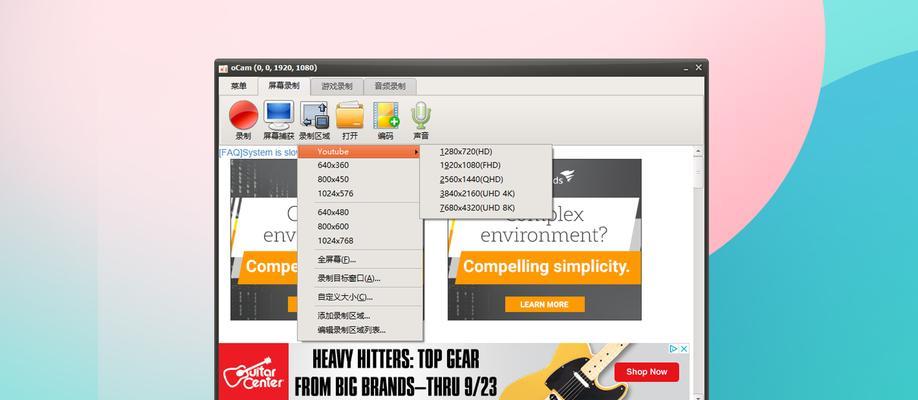Choose 全屏幕(F)... menu entry
Image resolution: width=918 pixels, height=400 pixels.
(x=360, y=259)
